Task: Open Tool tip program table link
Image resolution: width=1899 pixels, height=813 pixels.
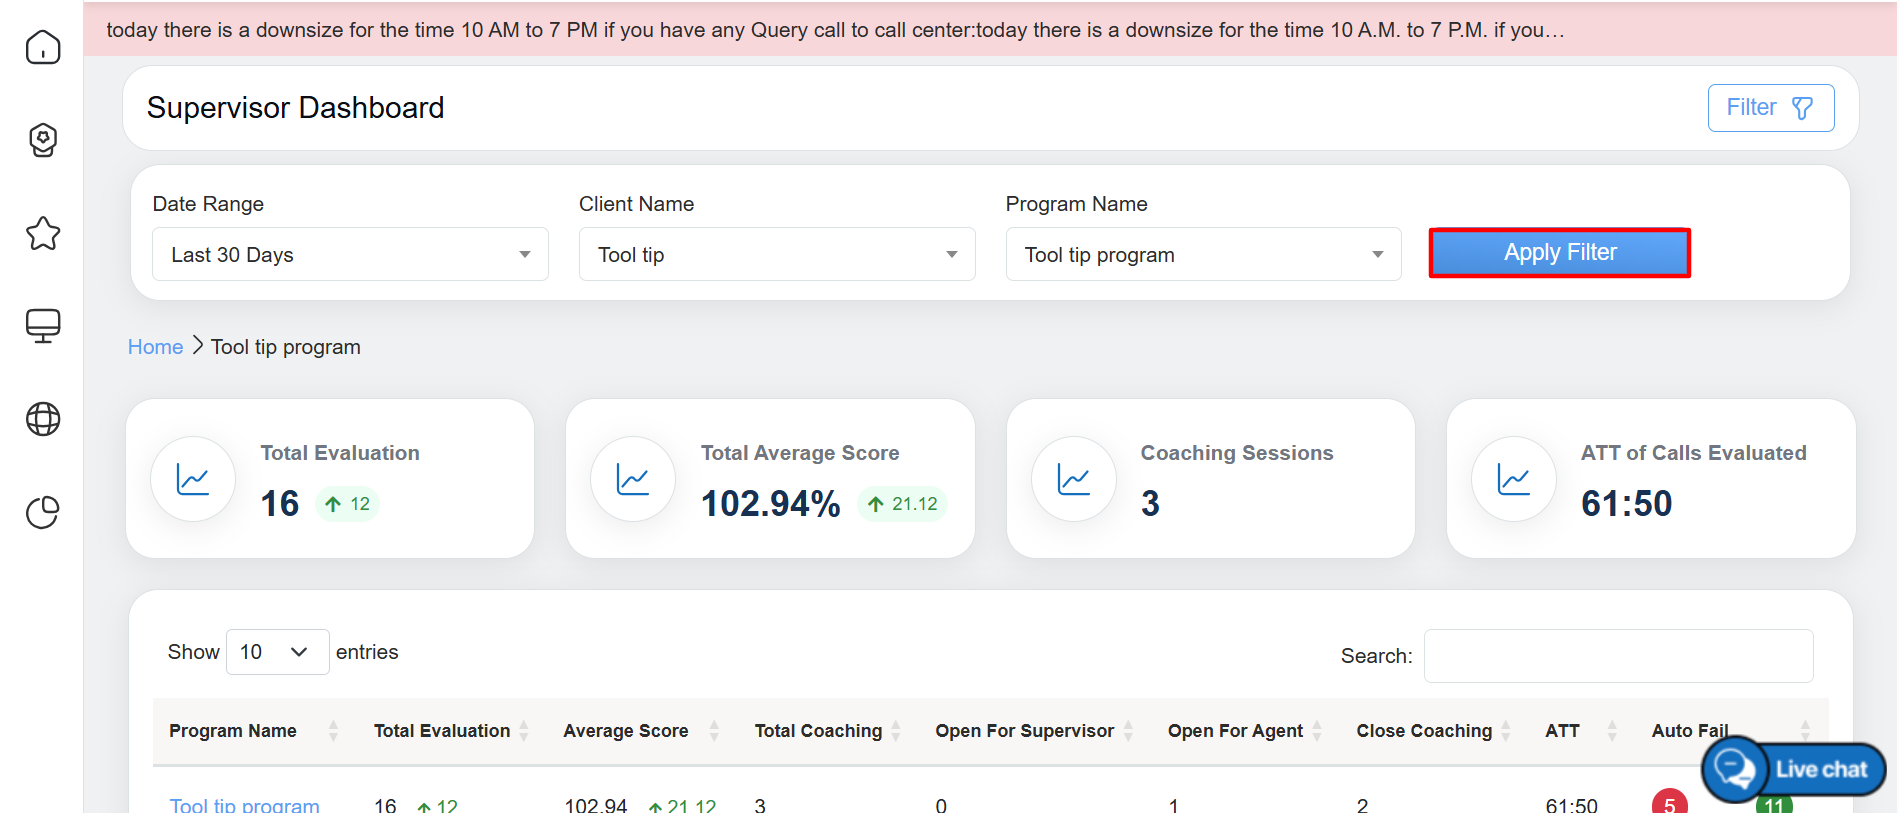Action: pos(245,804)
